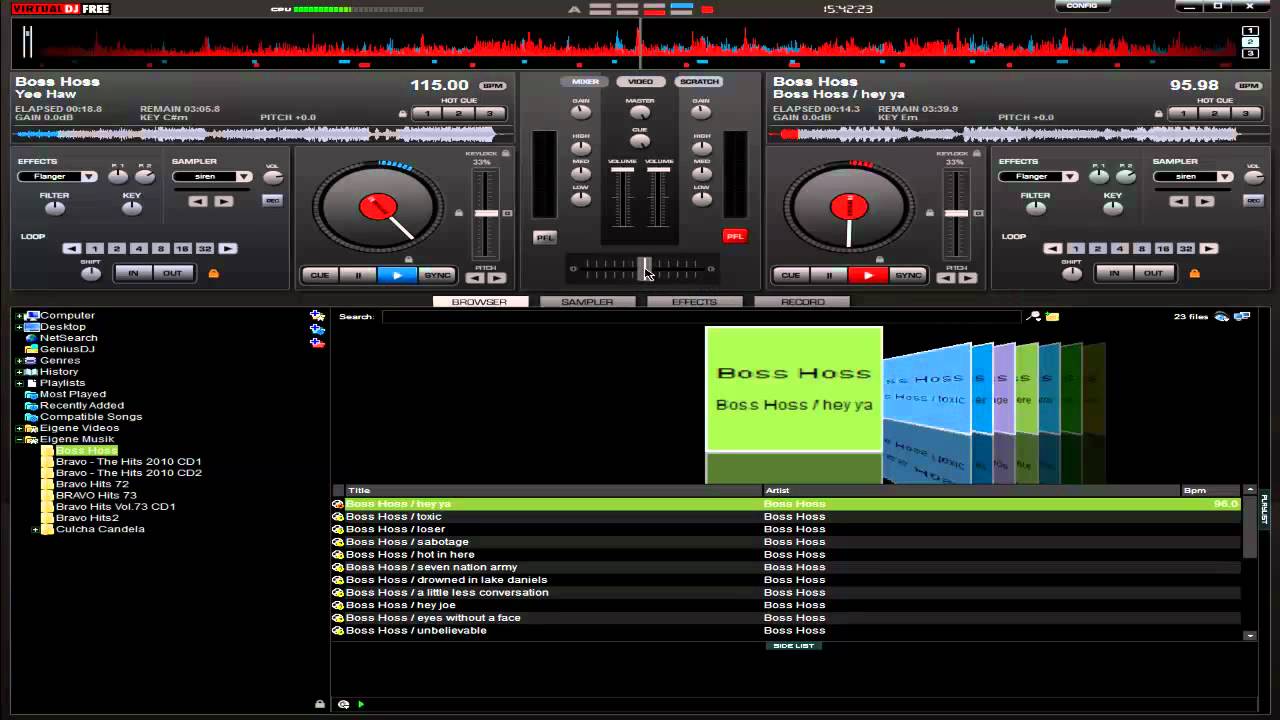
Task: Toggle the 16-beat loop on left deck
Action: [x=182, y=248]
